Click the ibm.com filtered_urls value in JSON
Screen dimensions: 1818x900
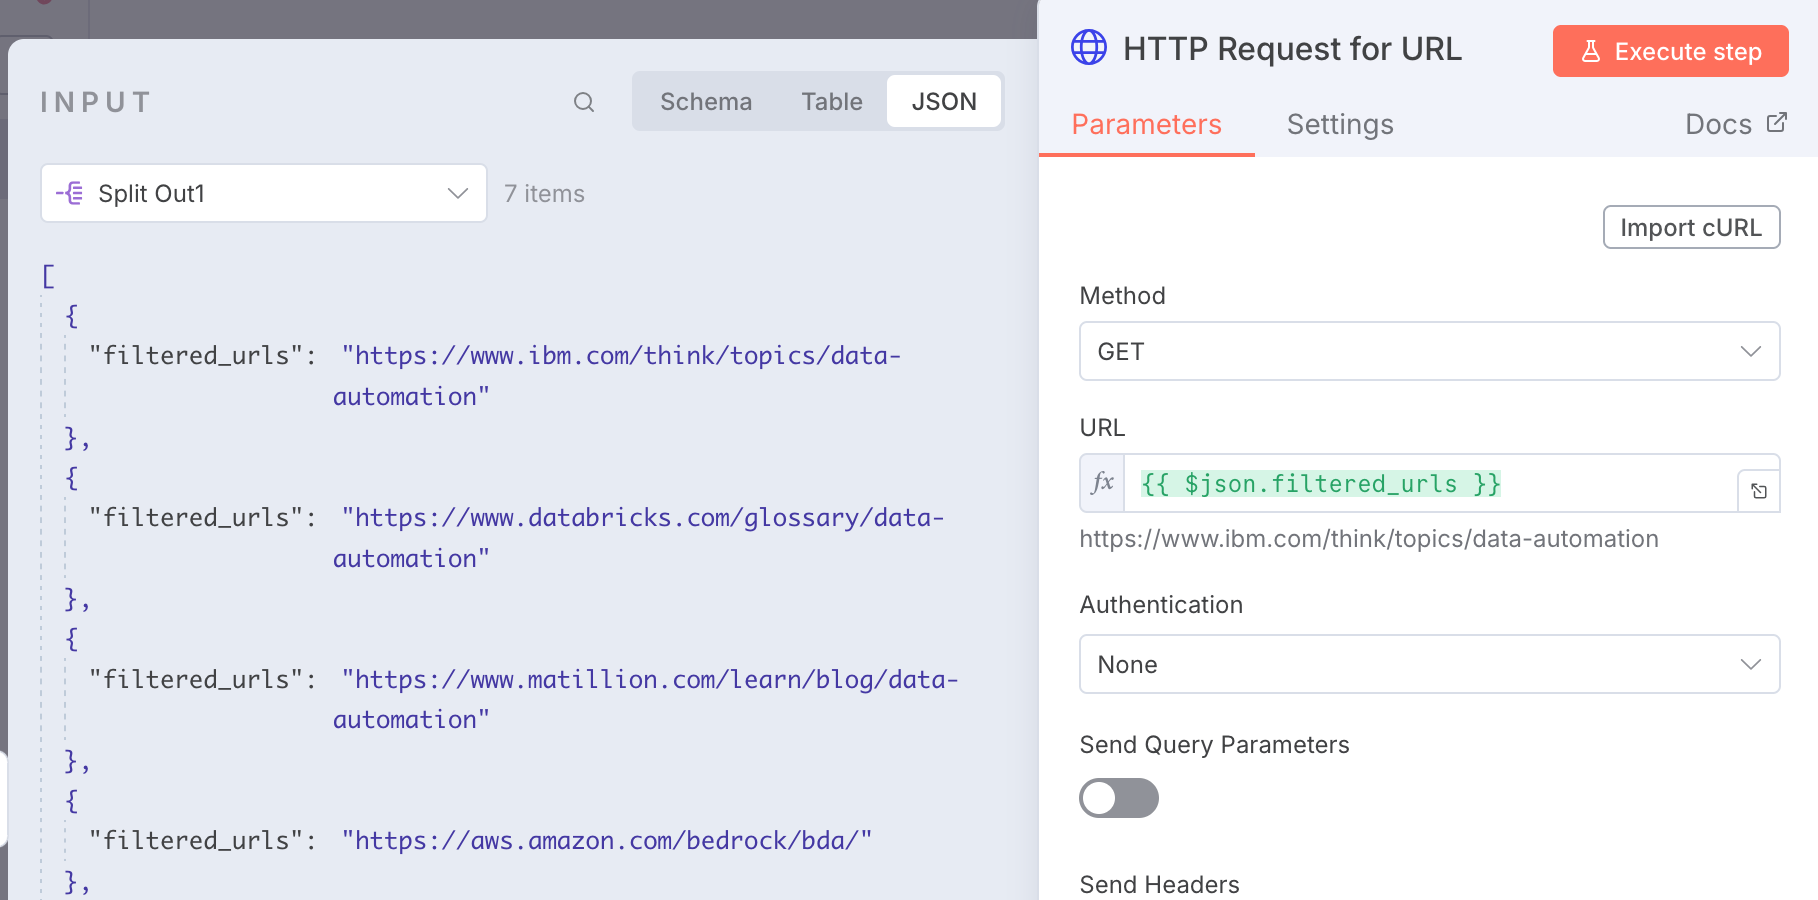pyautogui.click(x=620, y=357)
